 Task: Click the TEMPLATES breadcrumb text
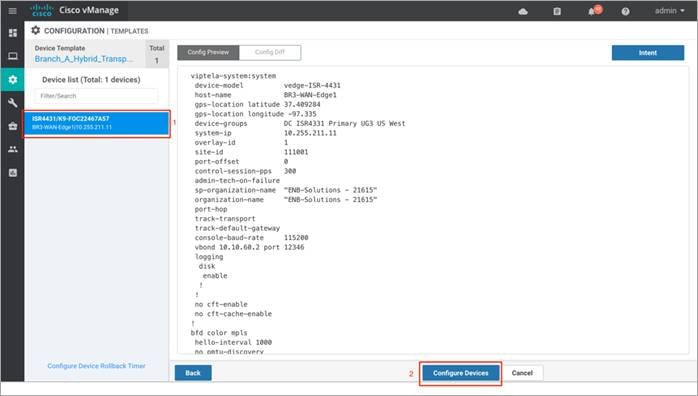pos(129,31)
